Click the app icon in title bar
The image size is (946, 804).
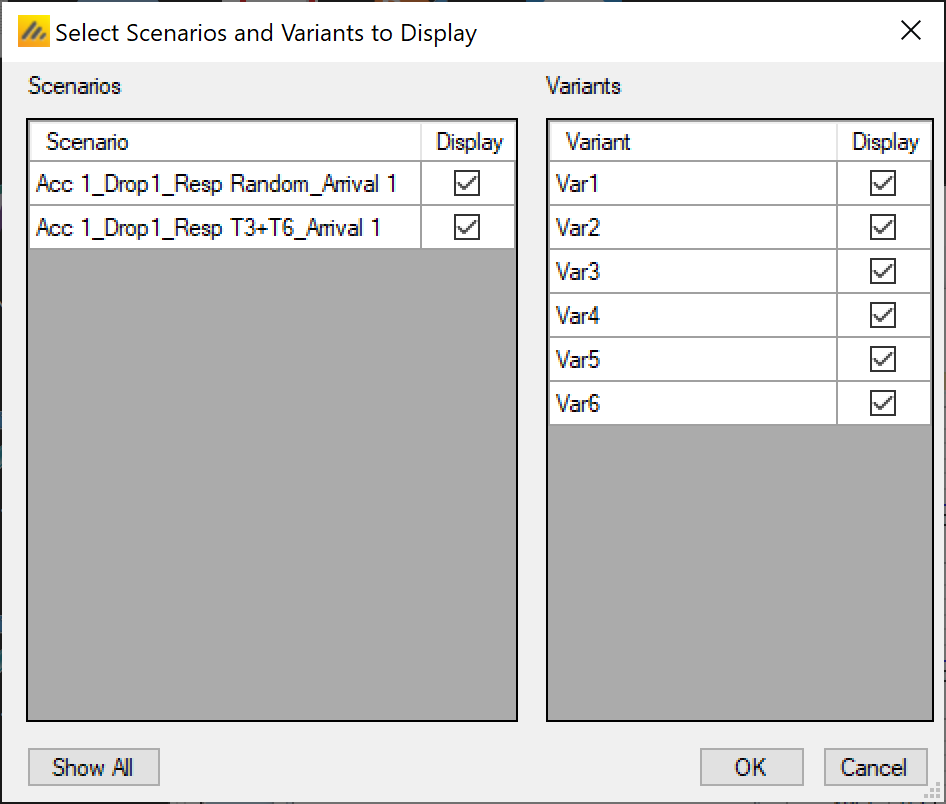point(34,33)
